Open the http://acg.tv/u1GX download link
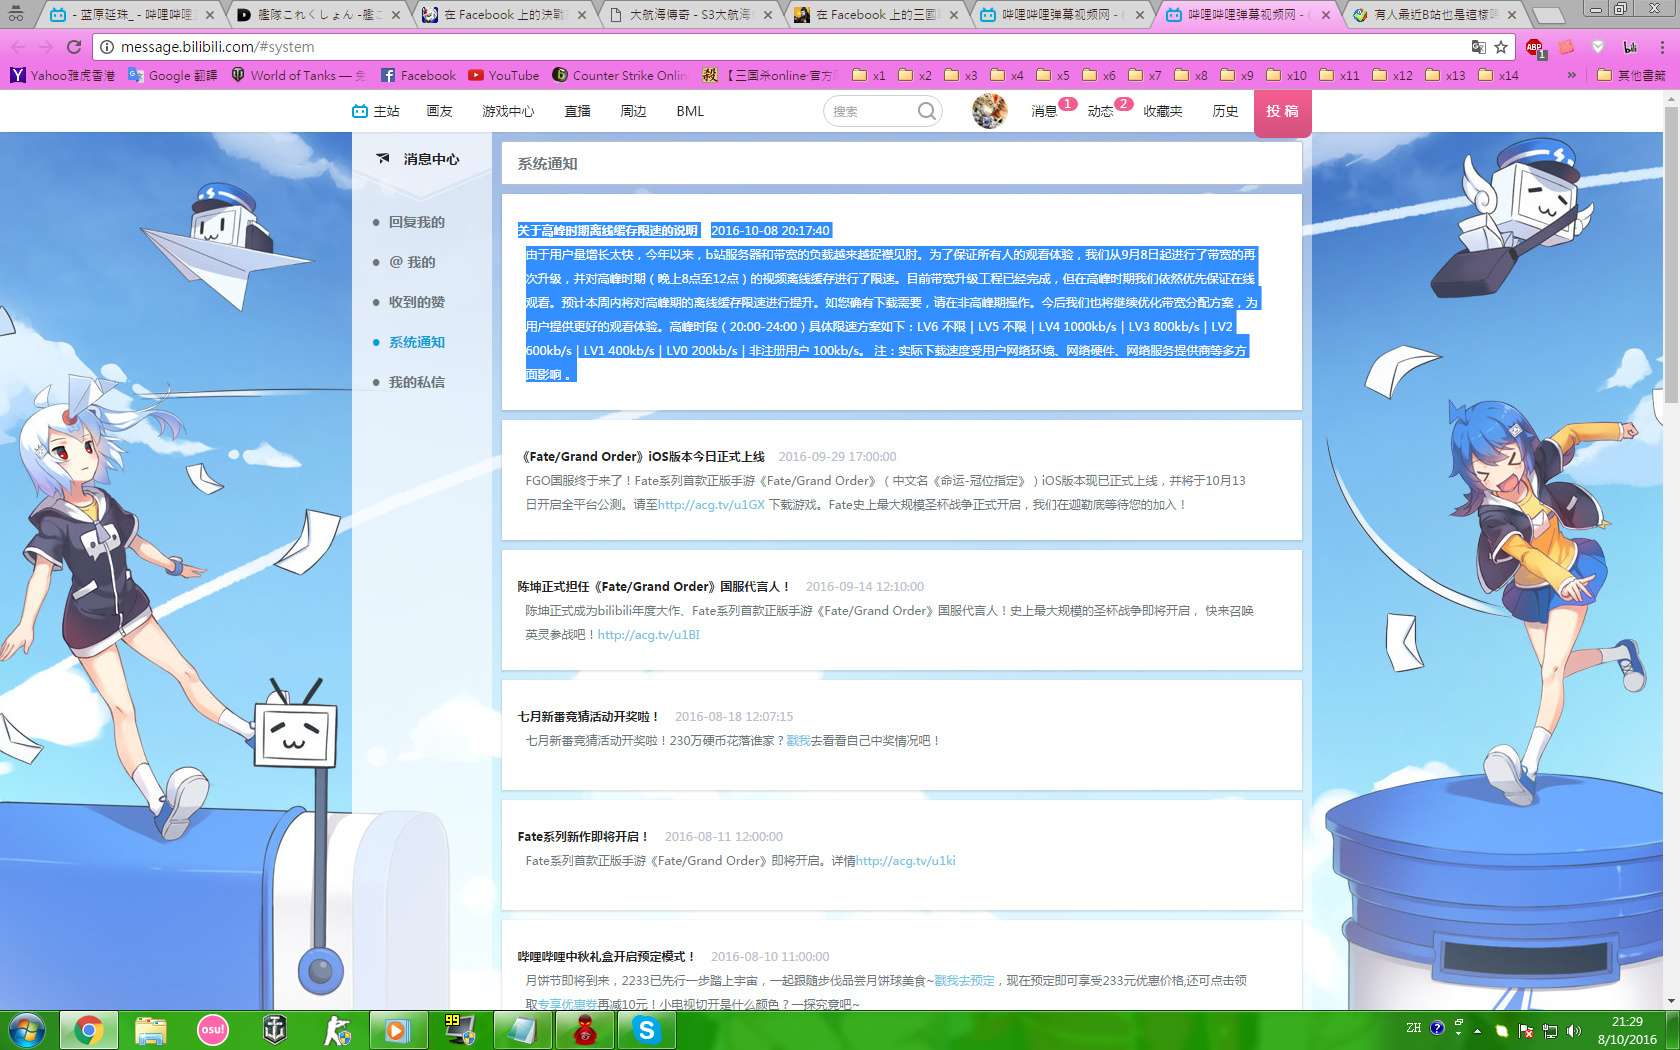The image size is (1680, 1050). (x=711, y=505)
